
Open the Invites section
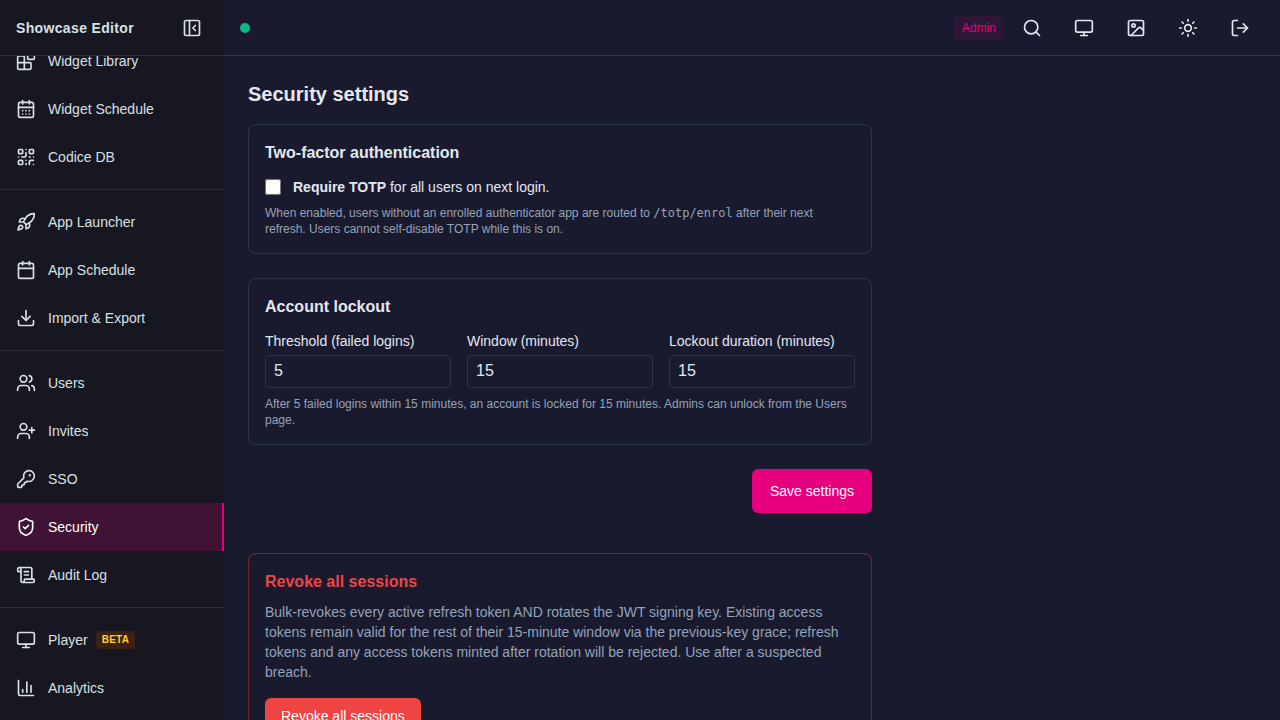[112, 431]
